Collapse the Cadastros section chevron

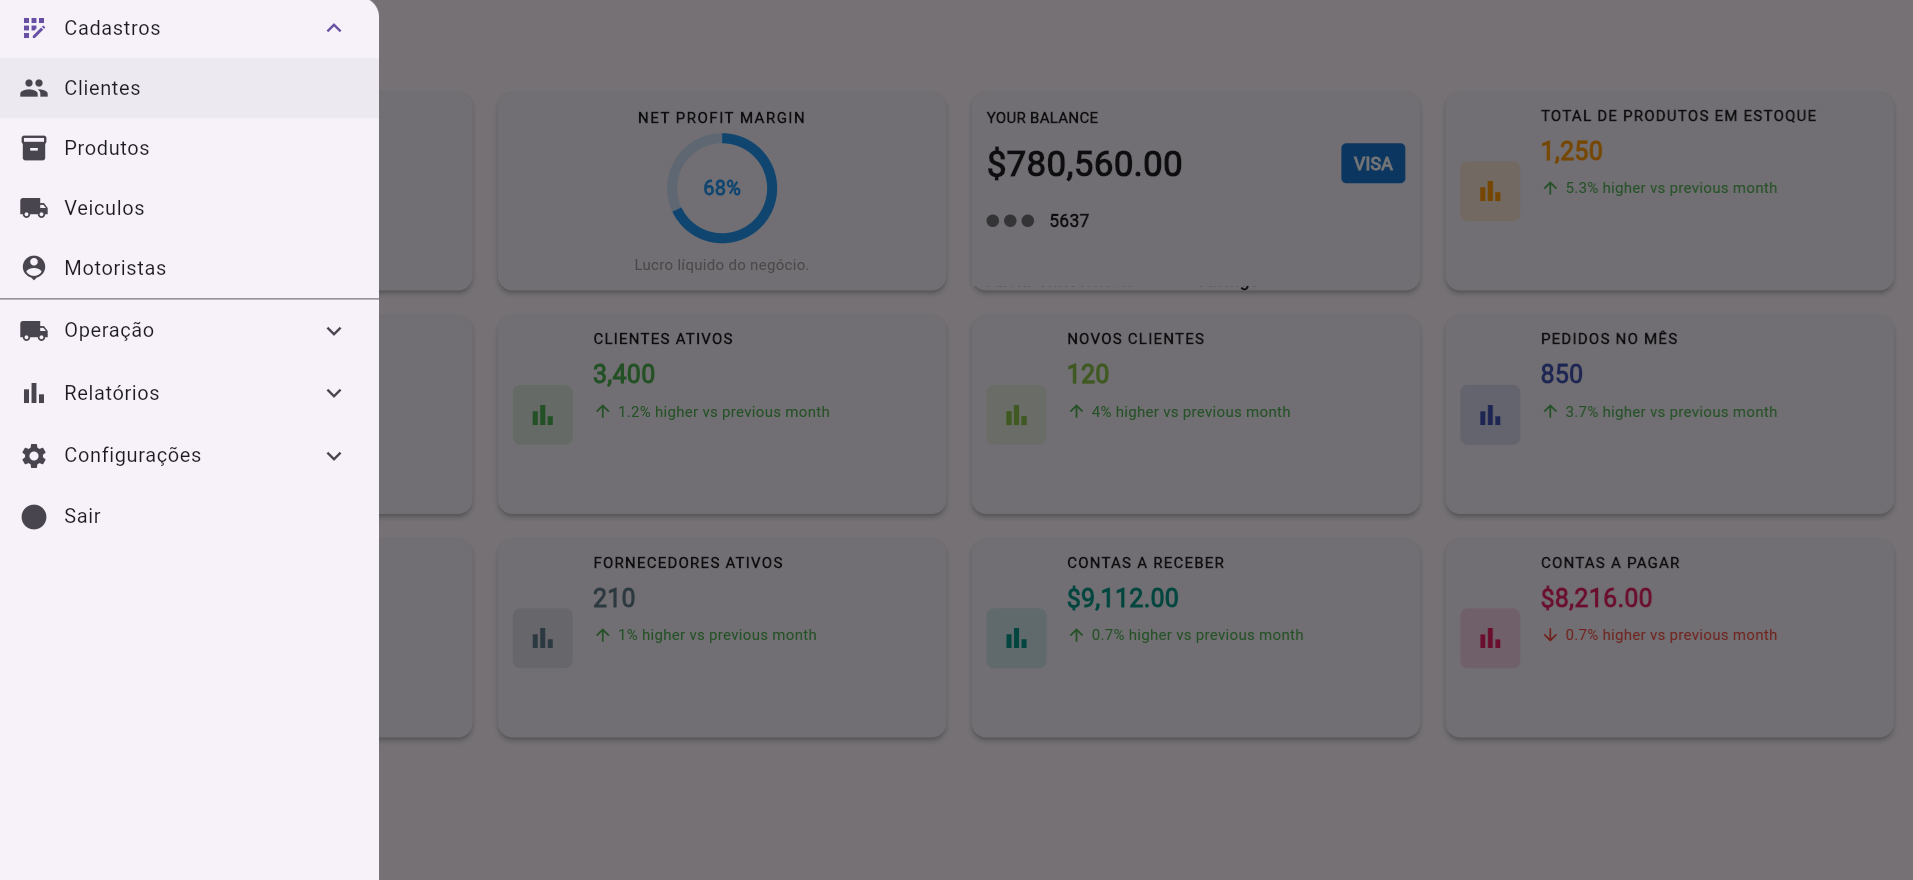coord(334,28)
